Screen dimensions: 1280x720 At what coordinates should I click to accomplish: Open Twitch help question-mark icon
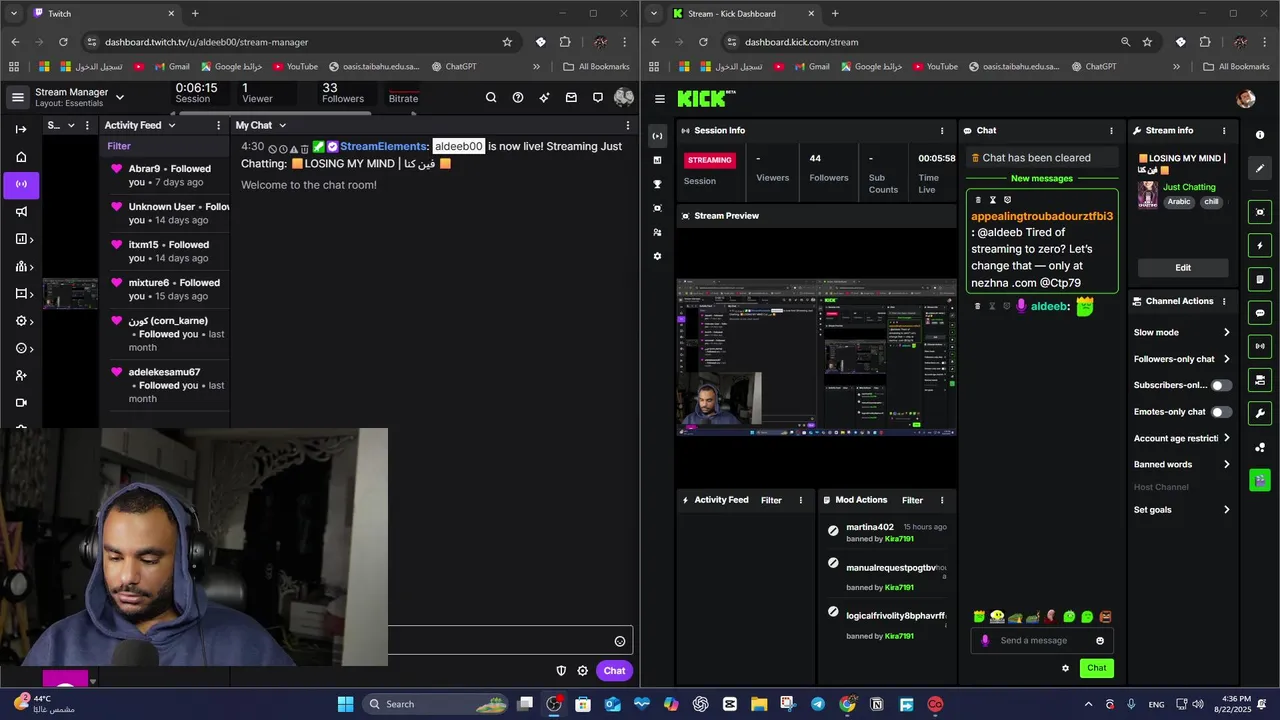point(518,97)
